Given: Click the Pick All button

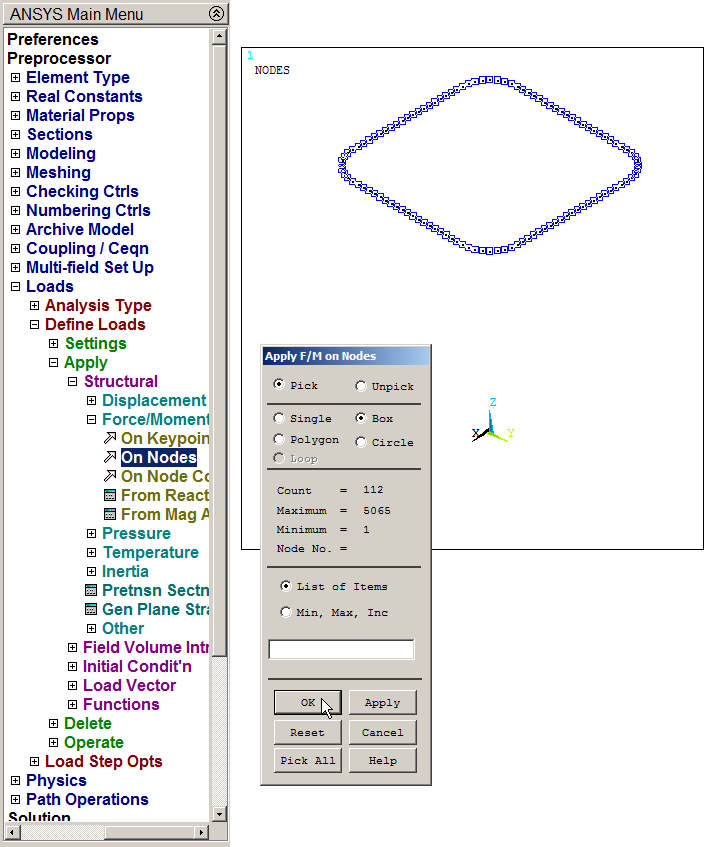Looking at the screenshot, I should tap(307, 760).
